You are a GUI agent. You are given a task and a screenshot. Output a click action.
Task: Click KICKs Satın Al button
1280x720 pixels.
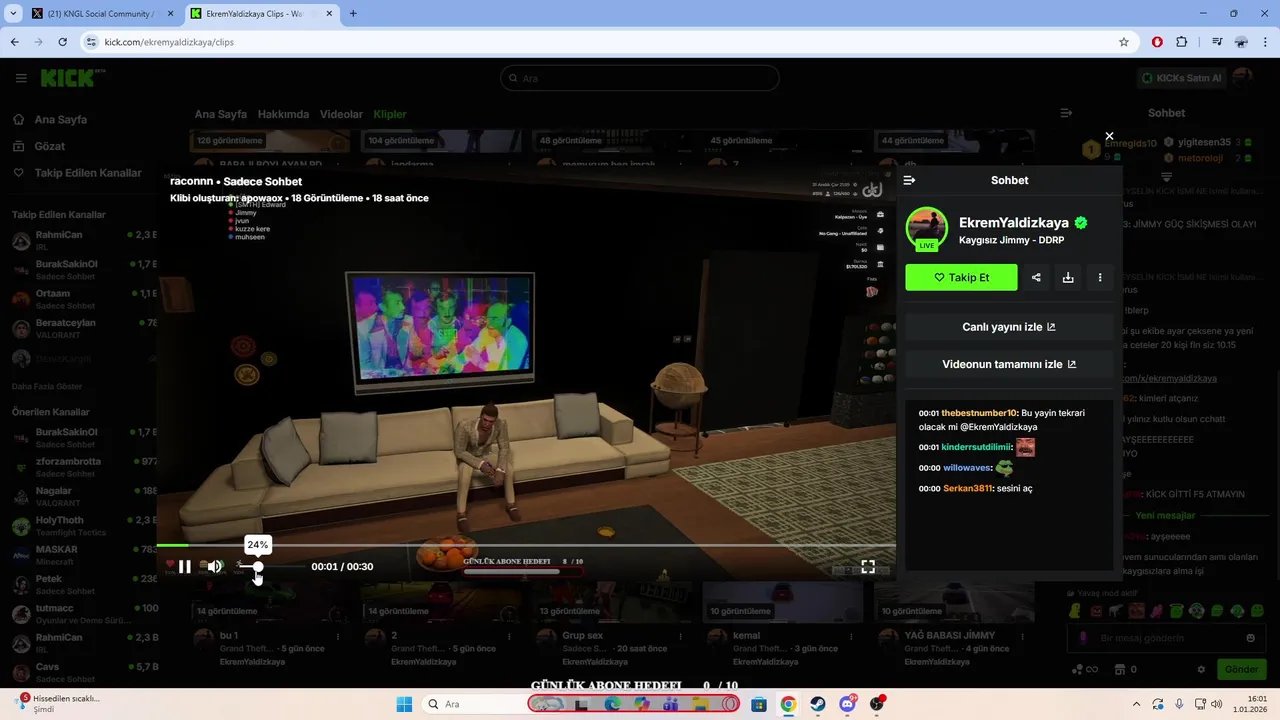pyautogui.click(x=1182, y=78)
